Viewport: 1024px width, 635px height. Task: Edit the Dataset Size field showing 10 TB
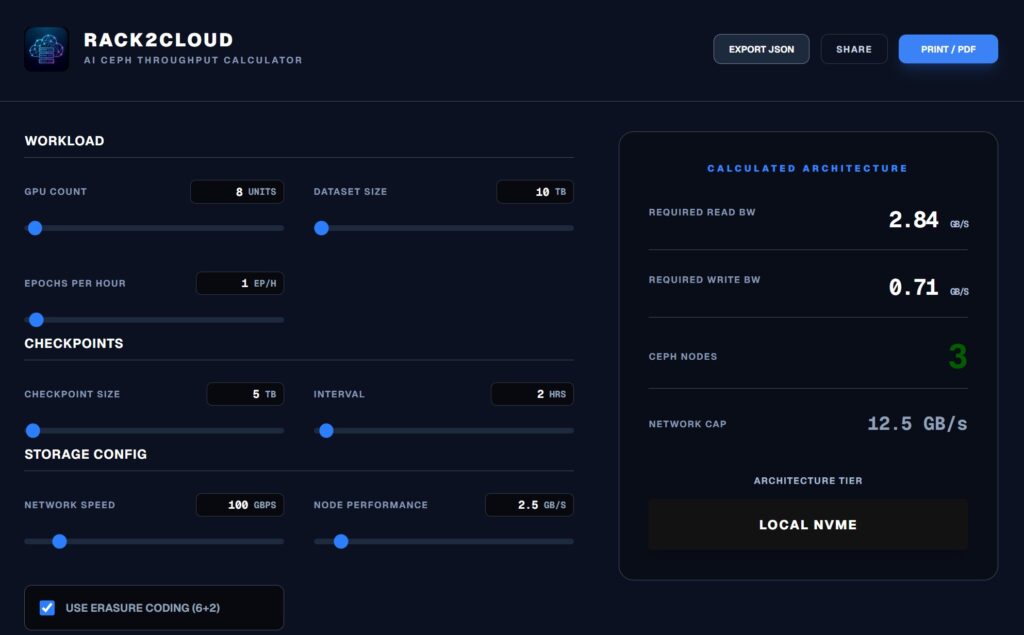point(535,191)
